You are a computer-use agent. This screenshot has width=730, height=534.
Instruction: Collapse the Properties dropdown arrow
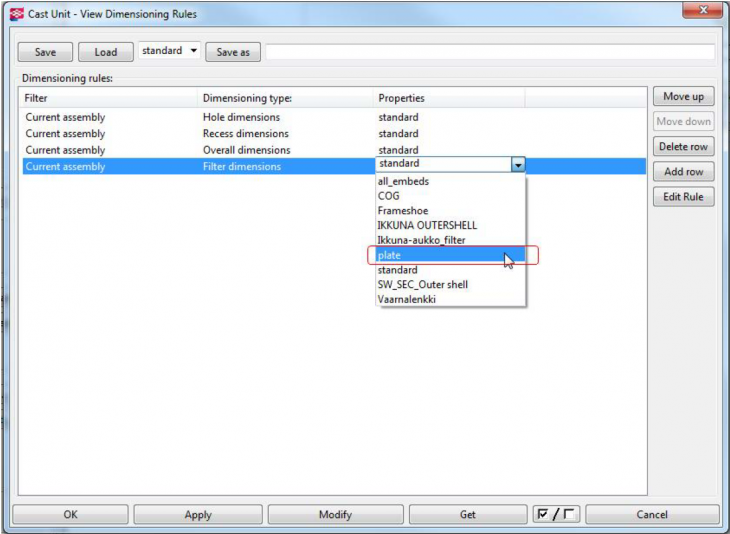[518, 164]
